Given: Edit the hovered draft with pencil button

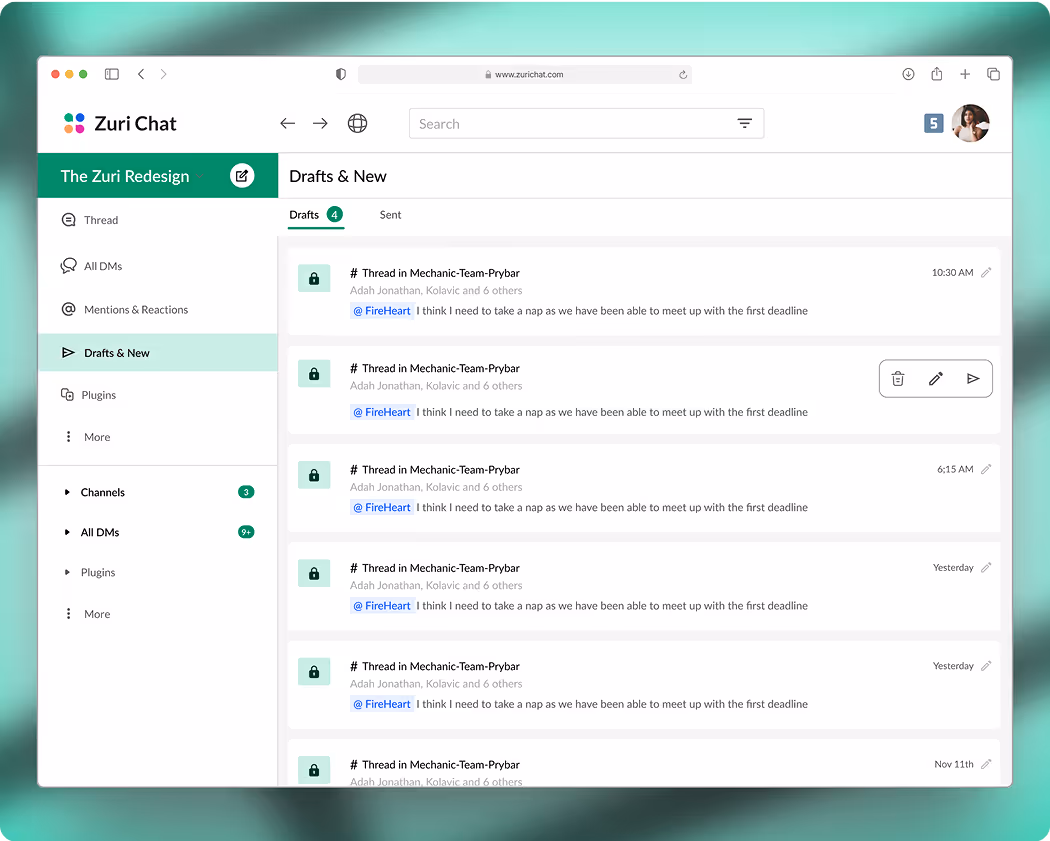Looking at the screenshot, I should tap(935, 379).
